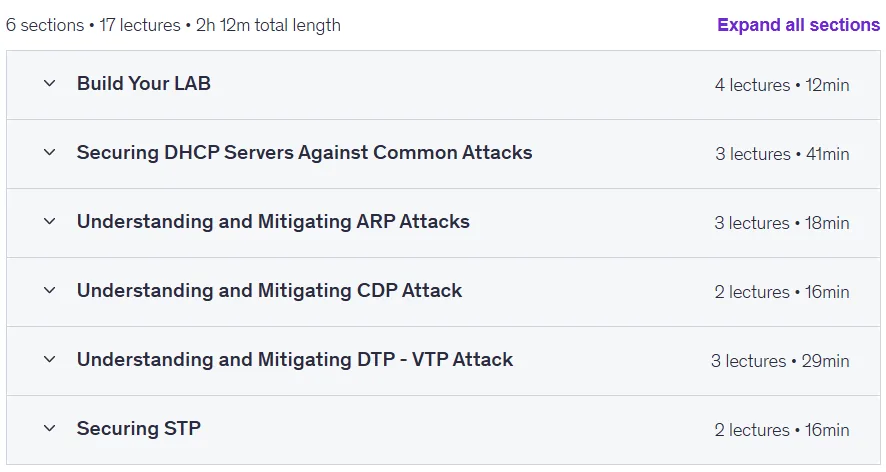
Task: Expand the Mitigating ARP Attacks chevron
Action: (x=50, y=222)
